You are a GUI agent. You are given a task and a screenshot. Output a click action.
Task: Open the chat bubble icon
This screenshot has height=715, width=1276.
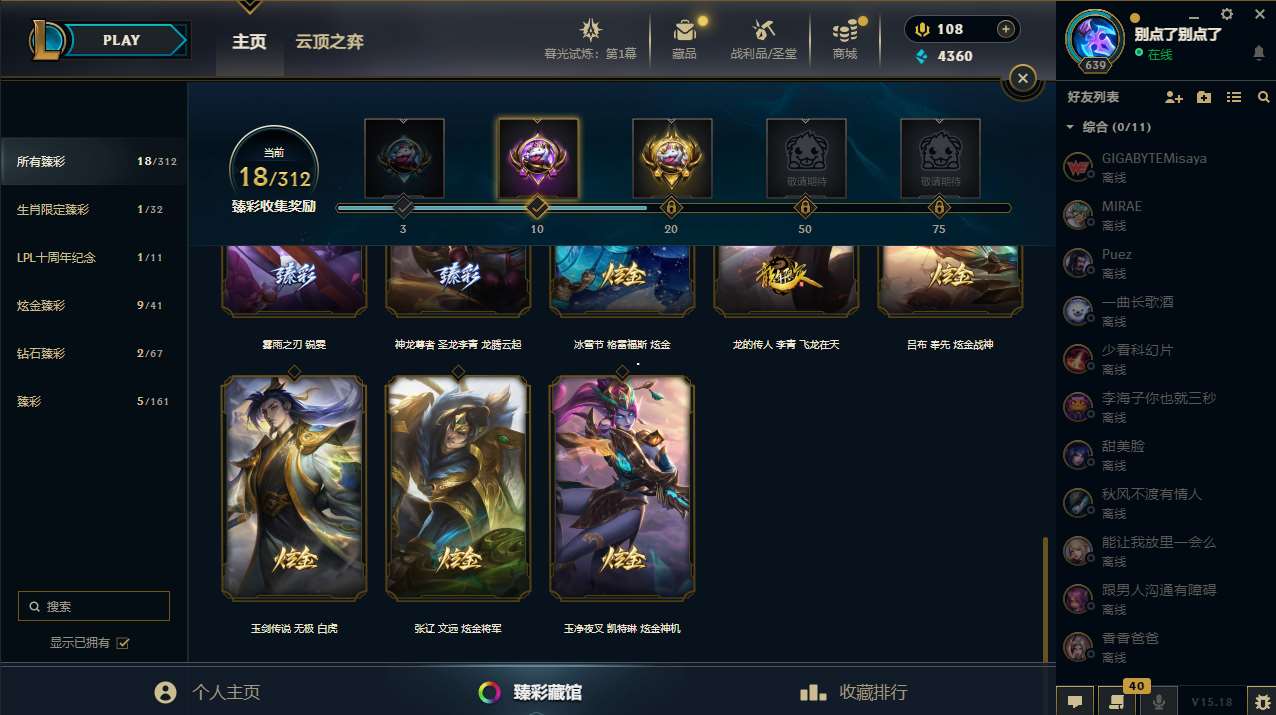point(1075,701)
